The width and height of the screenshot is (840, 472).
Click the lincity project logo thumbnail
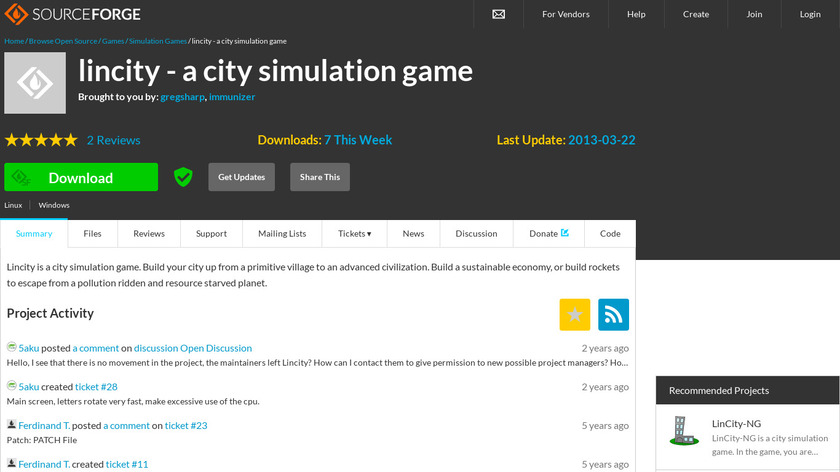35,83
